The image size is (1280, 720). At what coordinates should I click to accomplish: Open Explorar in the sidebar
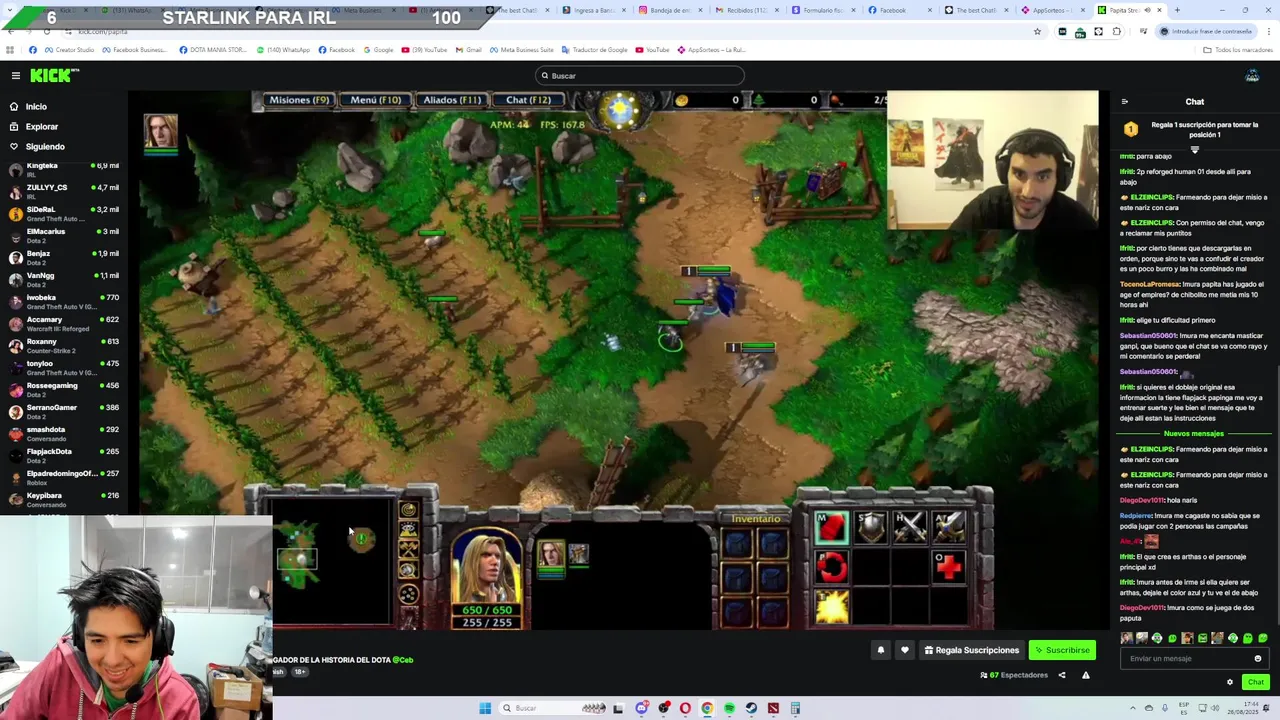pos(42,127)
